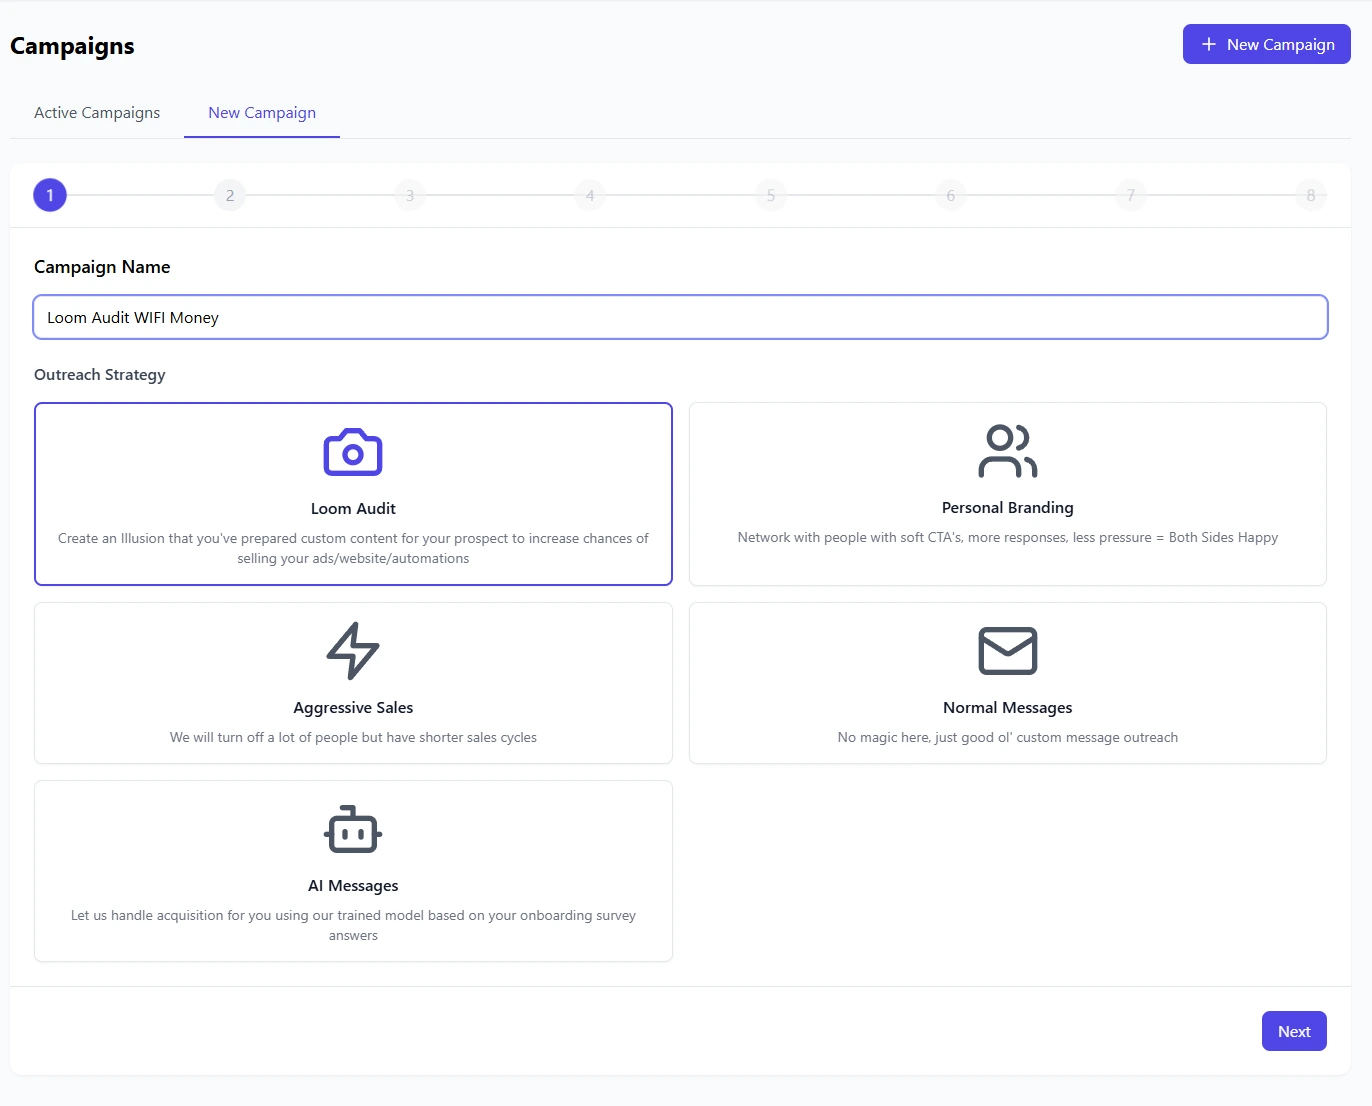Jump to step 6 in the progress stepper
The image size is (1372, 1106).
tap(951, 195)
